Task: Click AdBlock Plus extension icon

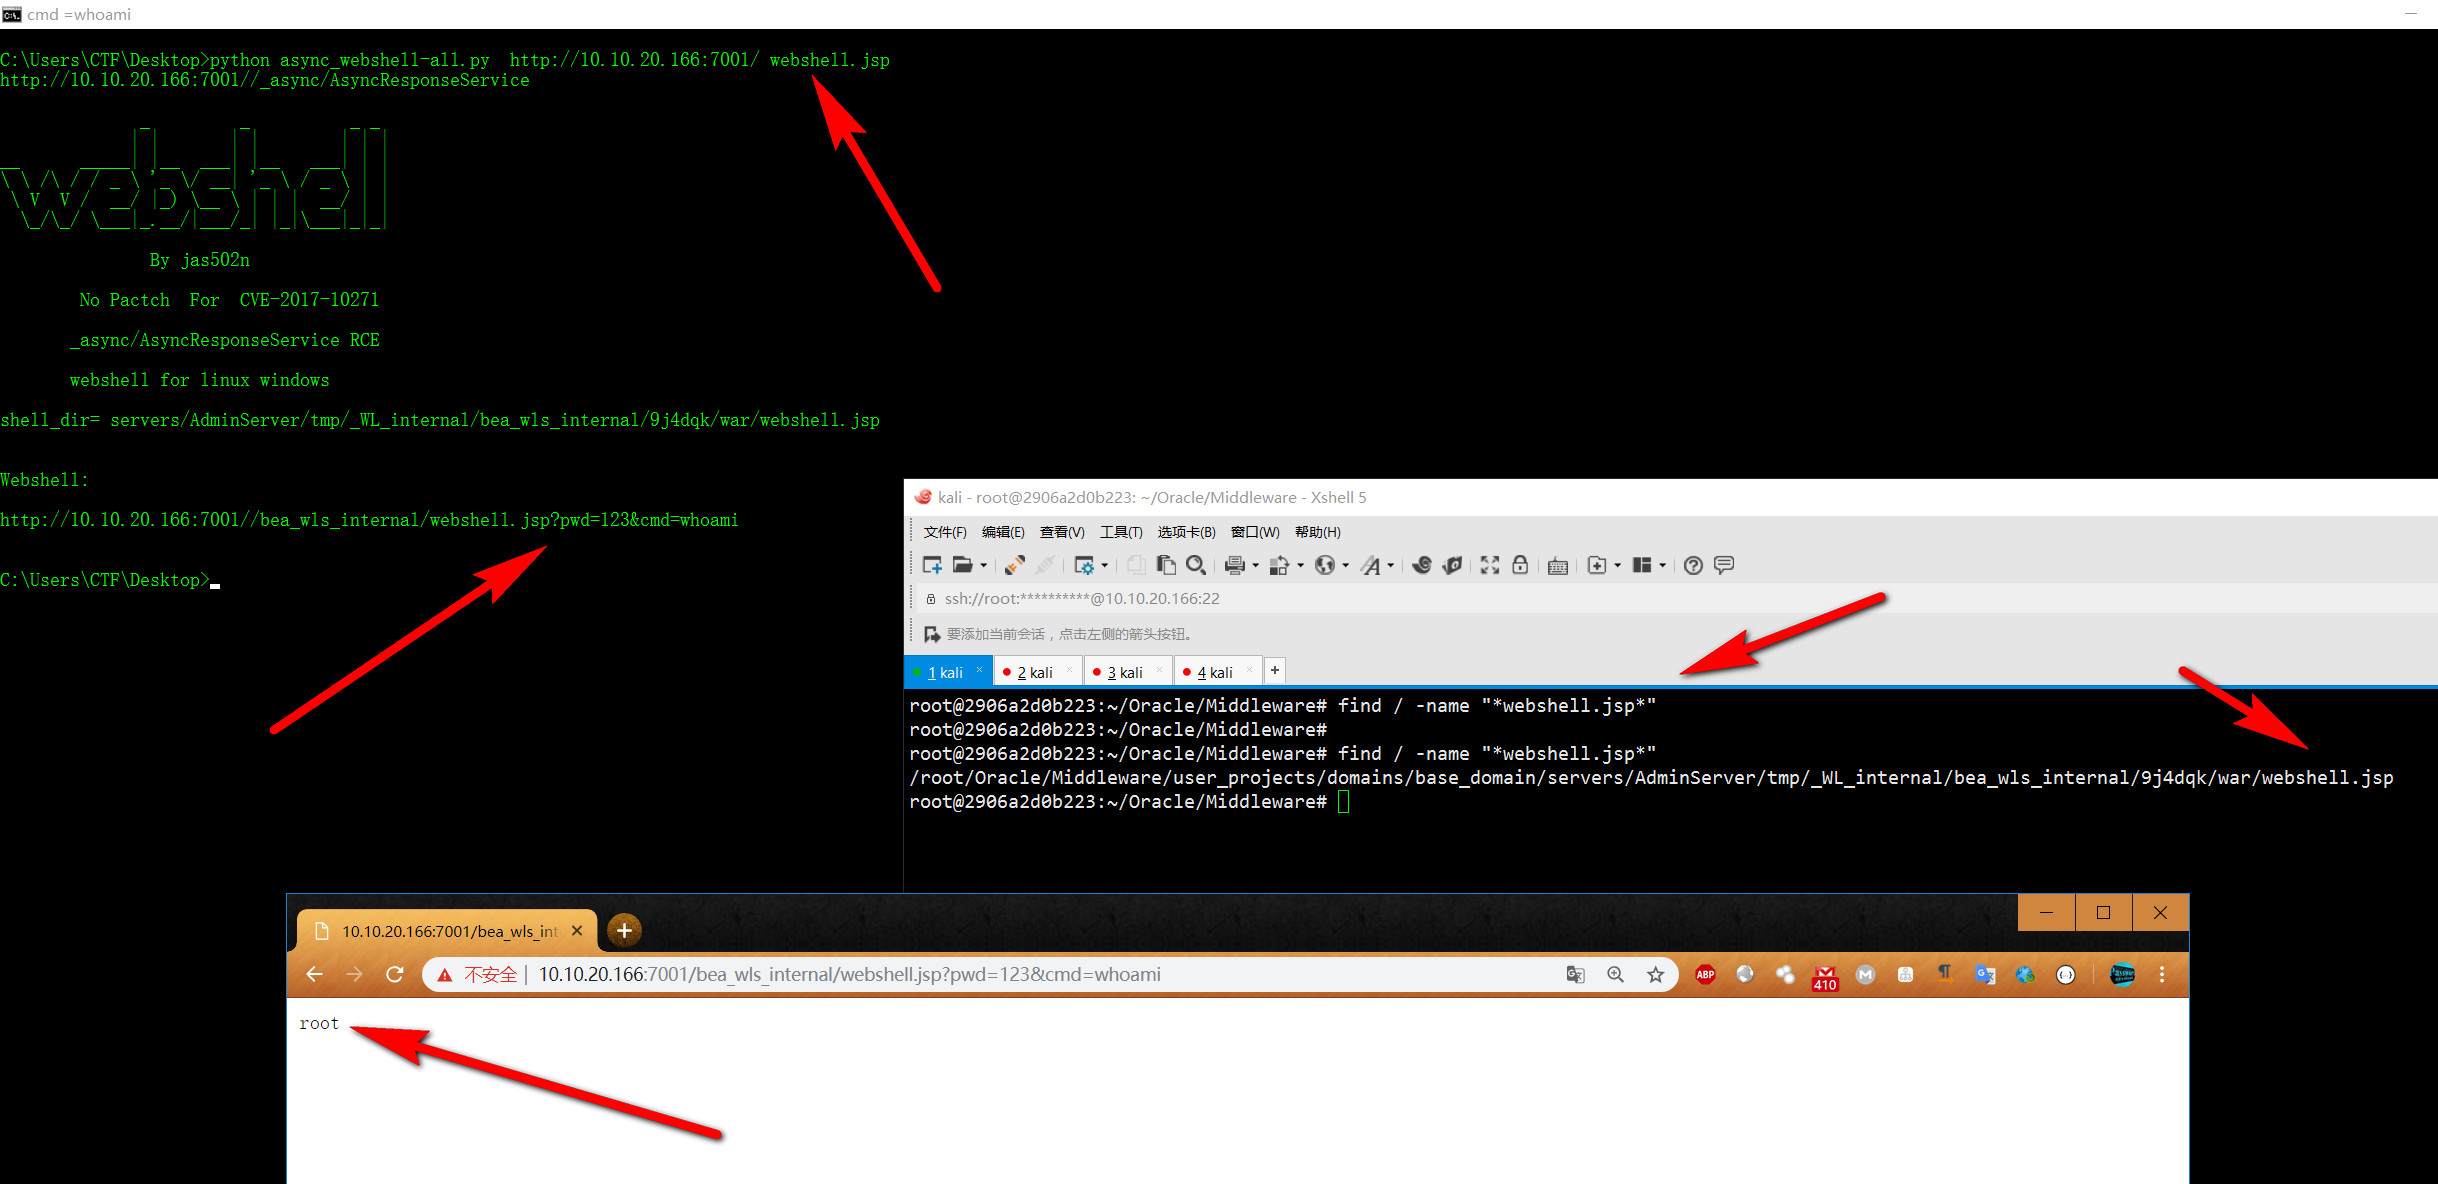Action: coord(1706,974)
